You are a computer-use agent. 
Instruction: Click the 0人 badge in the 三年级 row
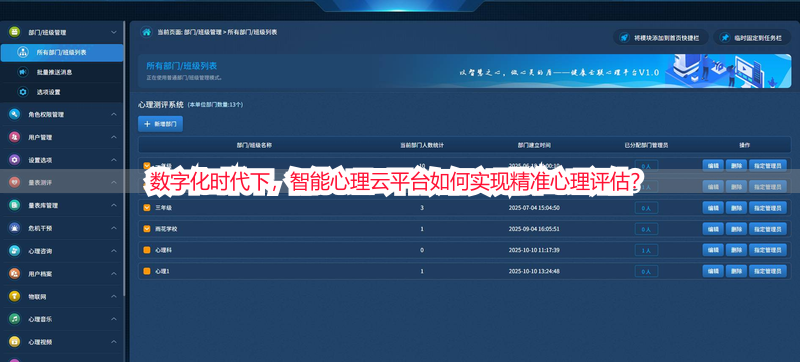click(x=646, y=208)
